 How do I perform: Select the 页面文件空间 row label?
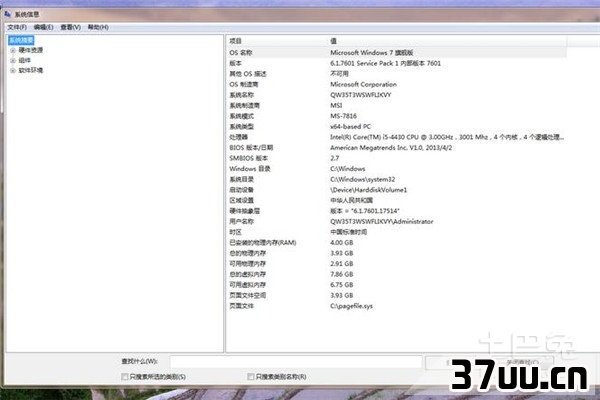tap(248, 296)
